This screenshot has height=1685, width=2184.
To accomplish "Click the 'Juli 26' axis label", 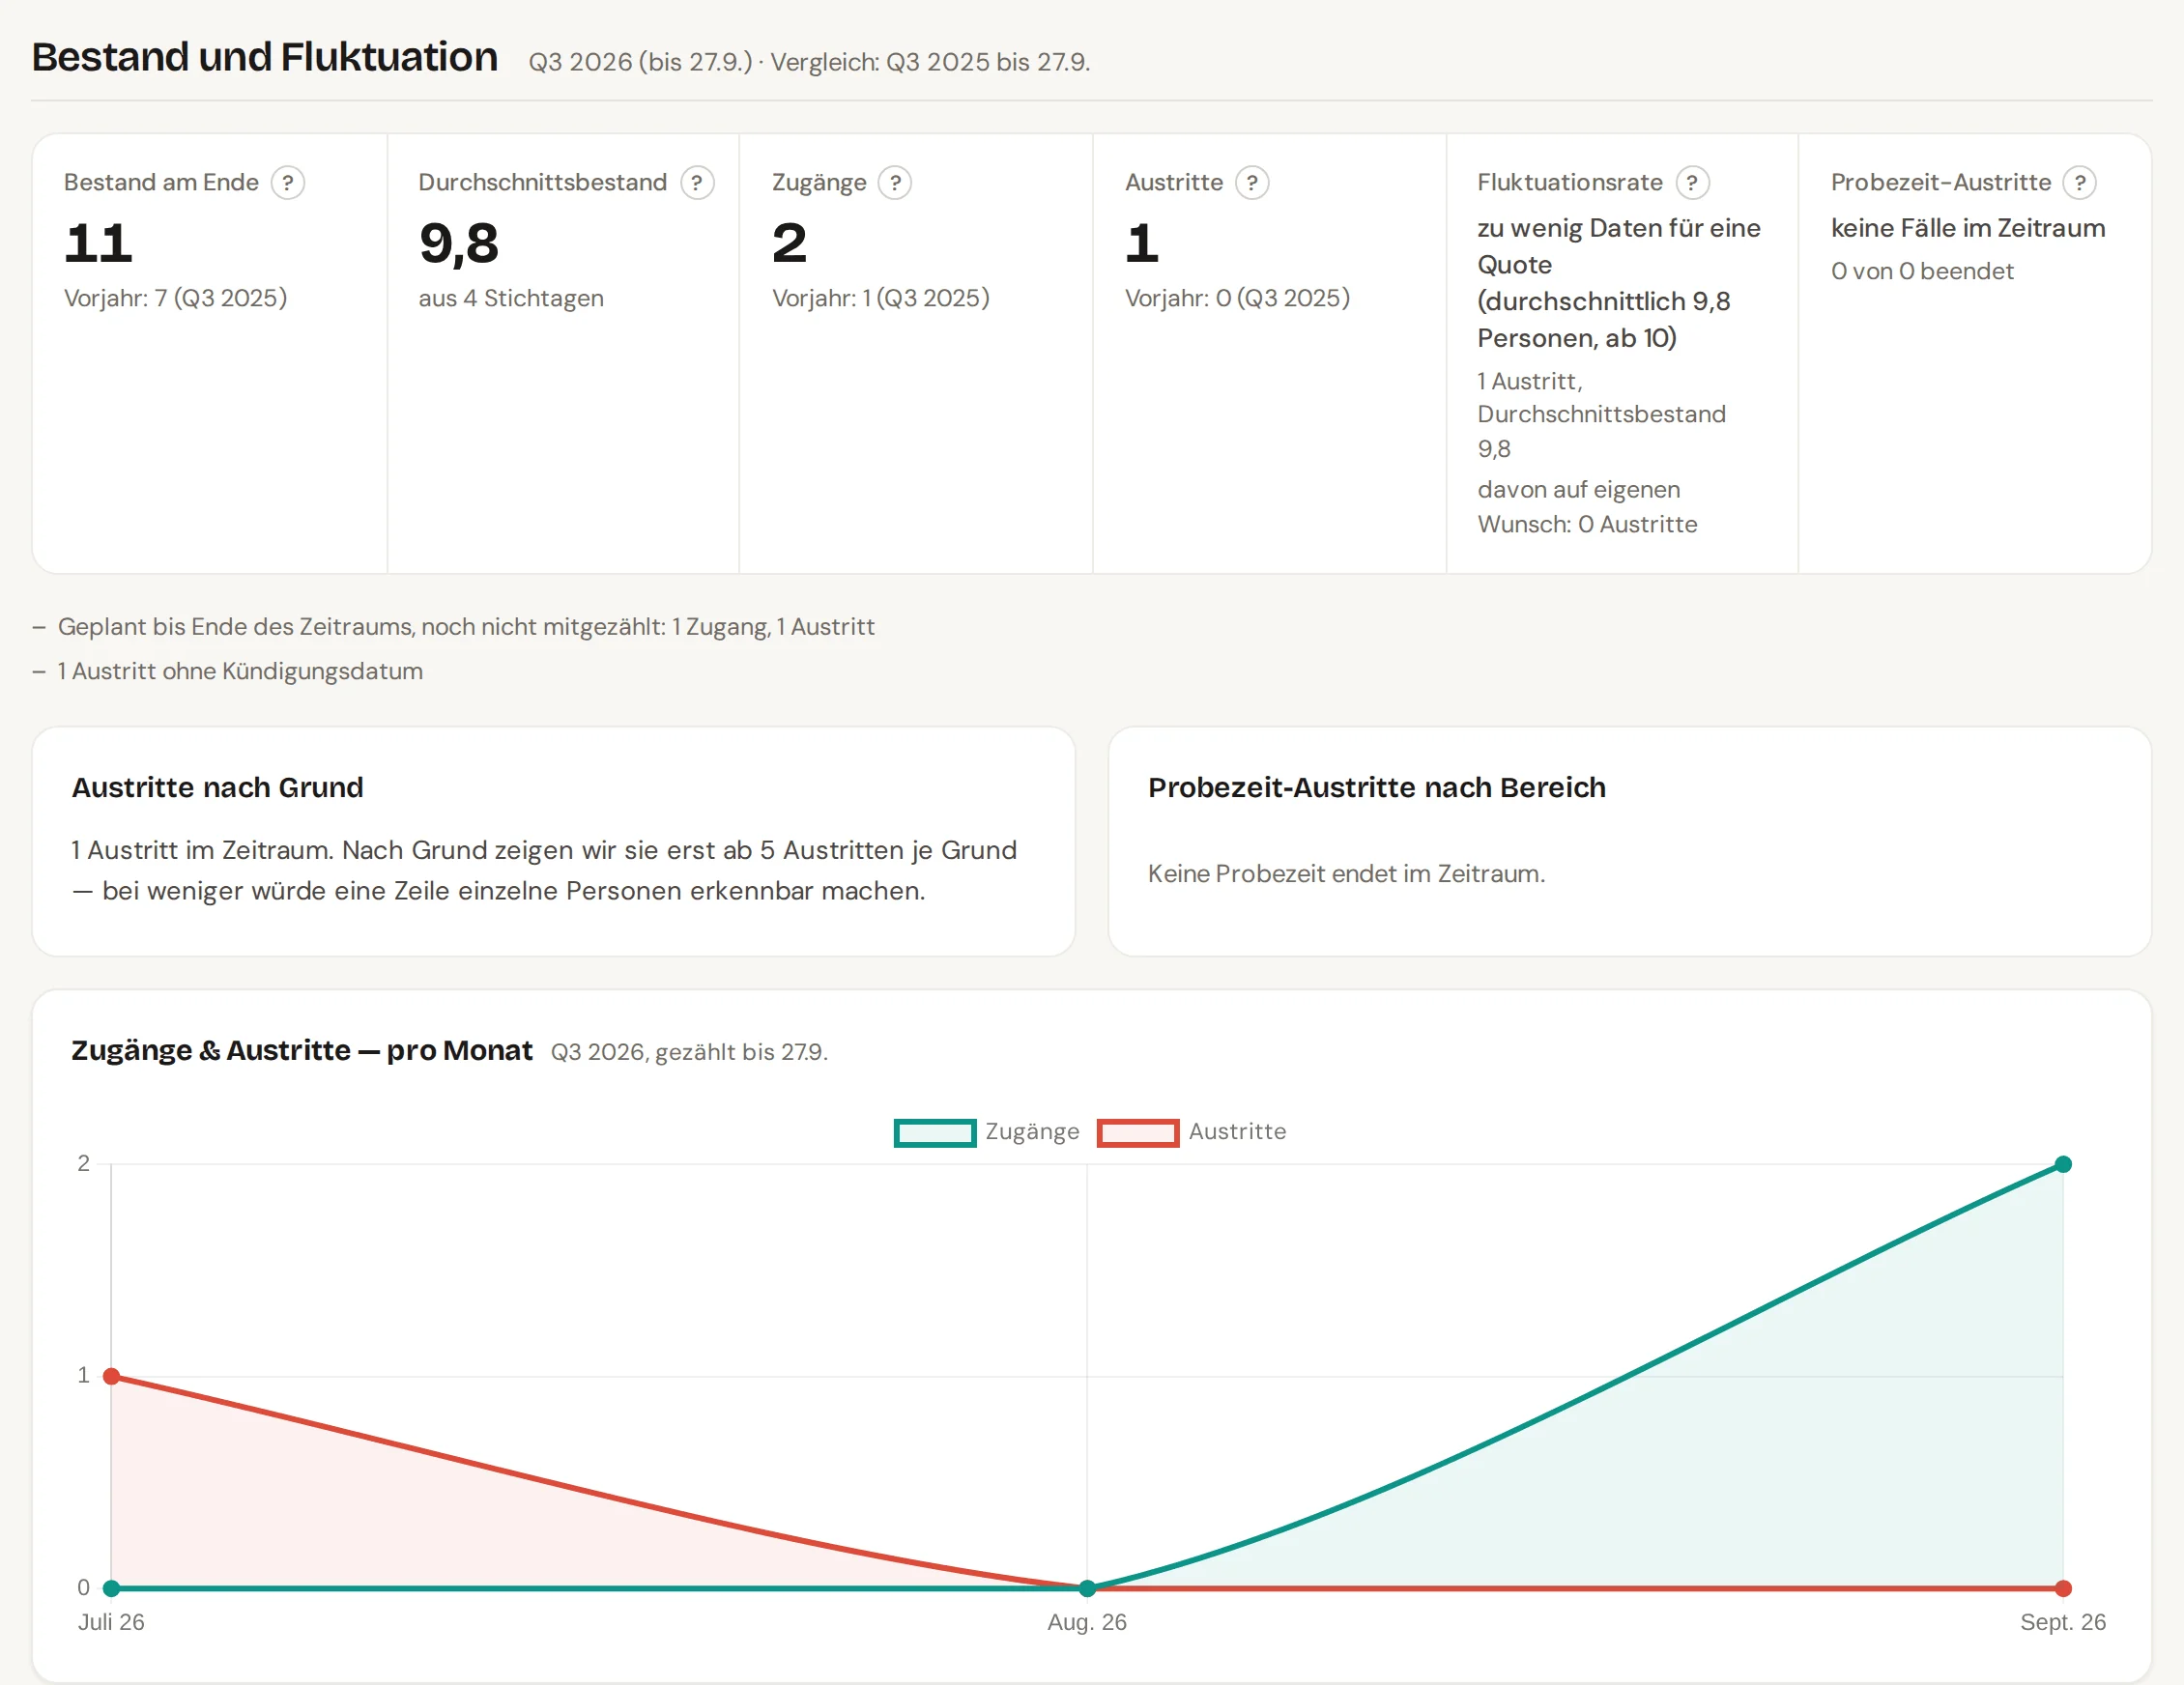I will (111, 1622).
